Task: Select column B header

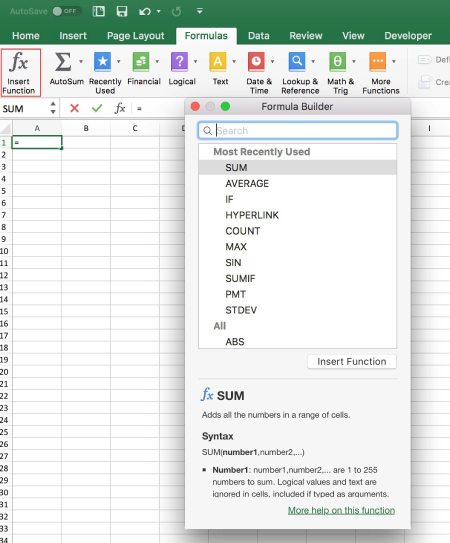Action: click(86, 128)
